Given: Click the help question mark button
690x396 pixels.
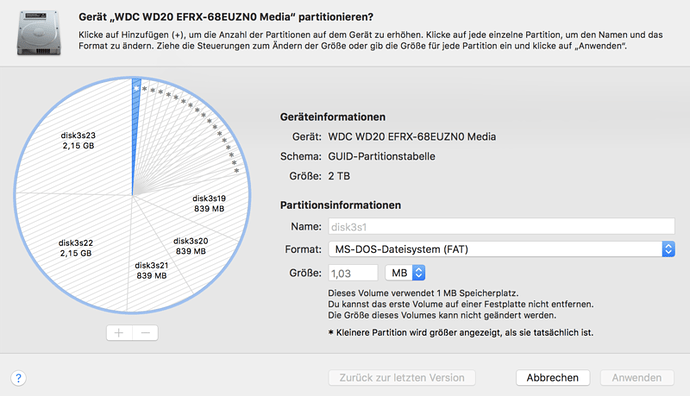Looking at the screenshot, I should 18,378.
